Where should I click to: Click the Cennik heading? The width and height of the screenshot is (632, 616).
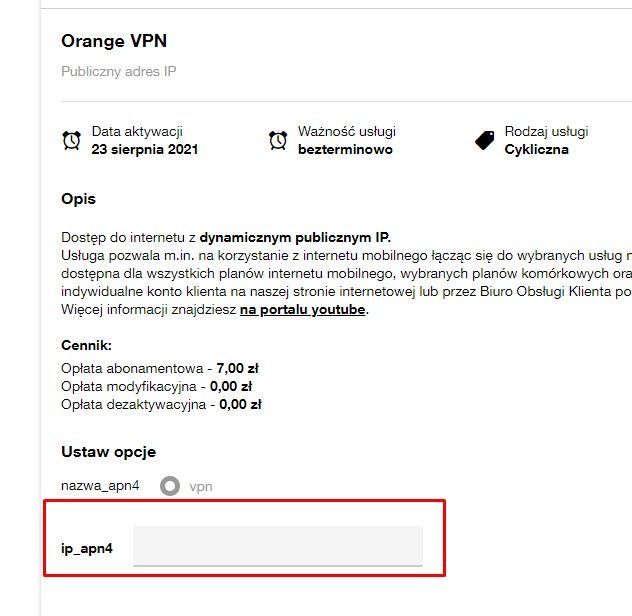pos(86,346)
